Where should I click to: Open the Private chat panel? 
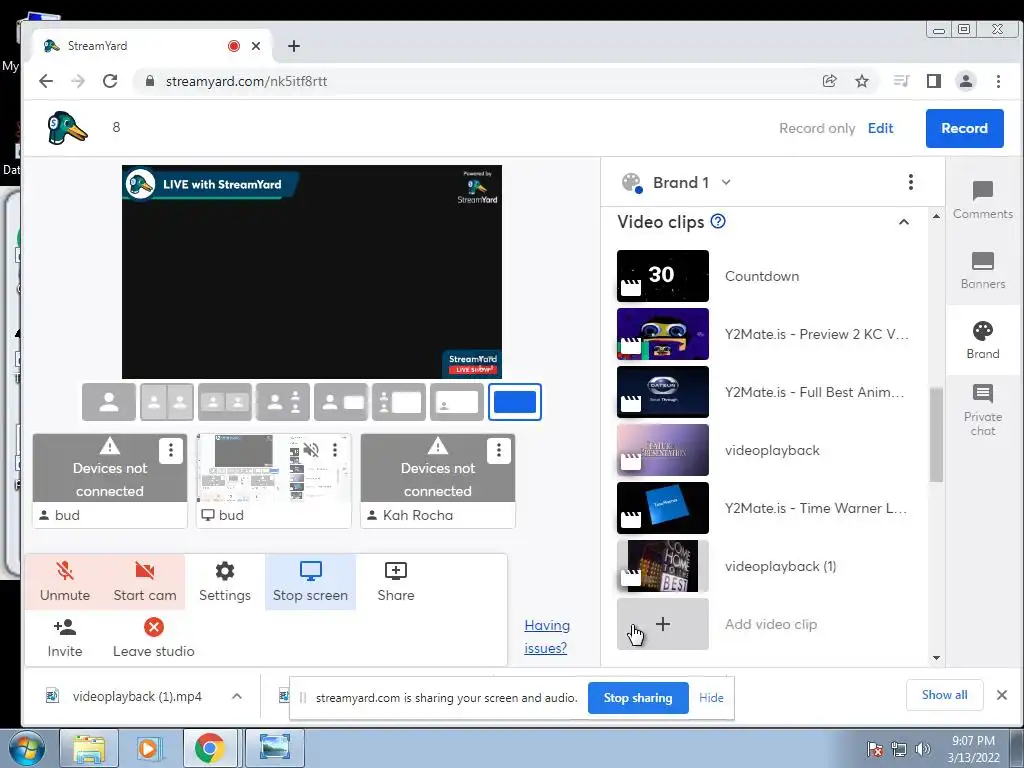coord(982,410)
